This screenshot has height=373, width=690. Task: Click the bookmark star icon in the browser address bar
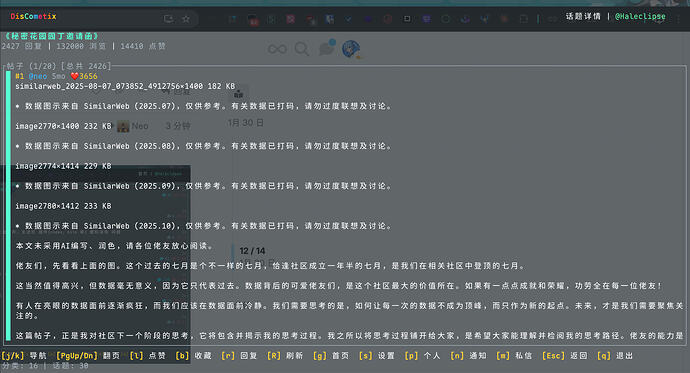coord(186,19)
